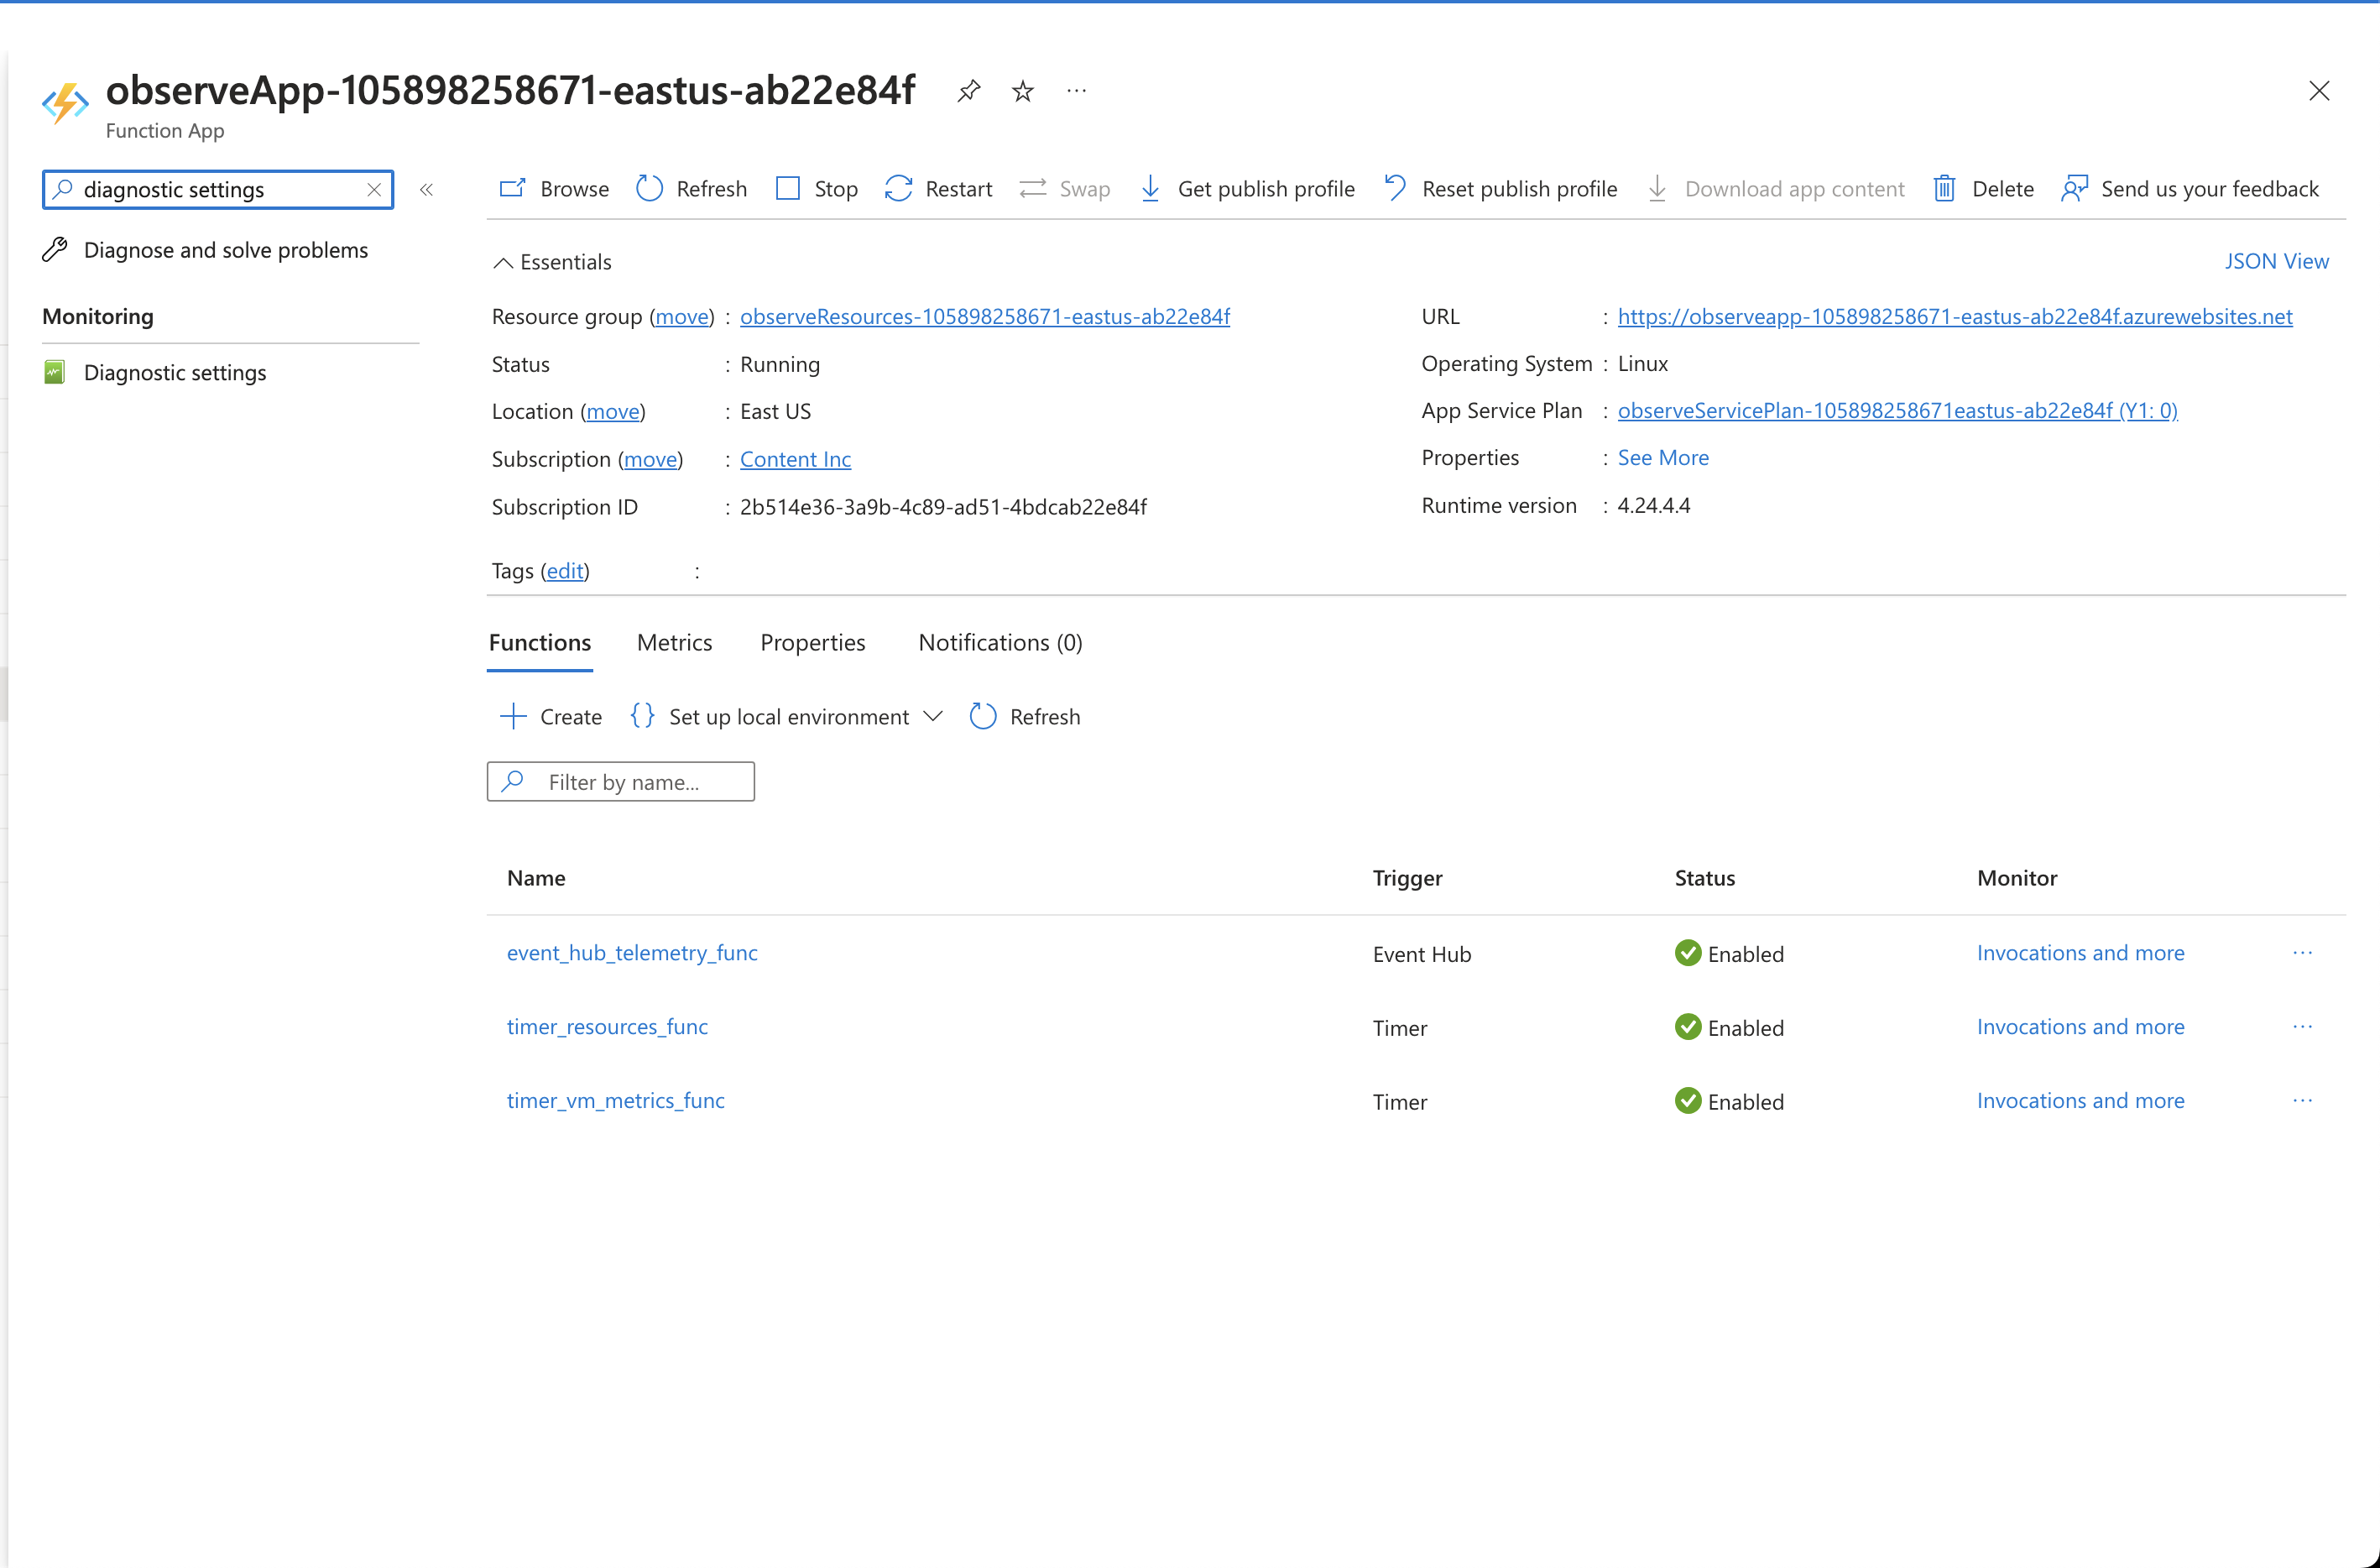
Task: Stop the Function App
Action: click(x=817, y=189)
